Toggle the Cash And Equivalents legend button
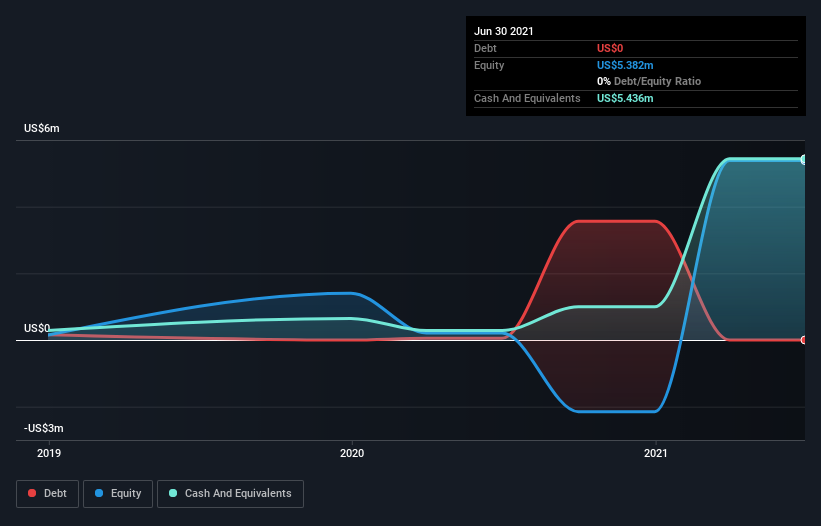The width and height of the screenshot is (821, 526). click(230, 494)
